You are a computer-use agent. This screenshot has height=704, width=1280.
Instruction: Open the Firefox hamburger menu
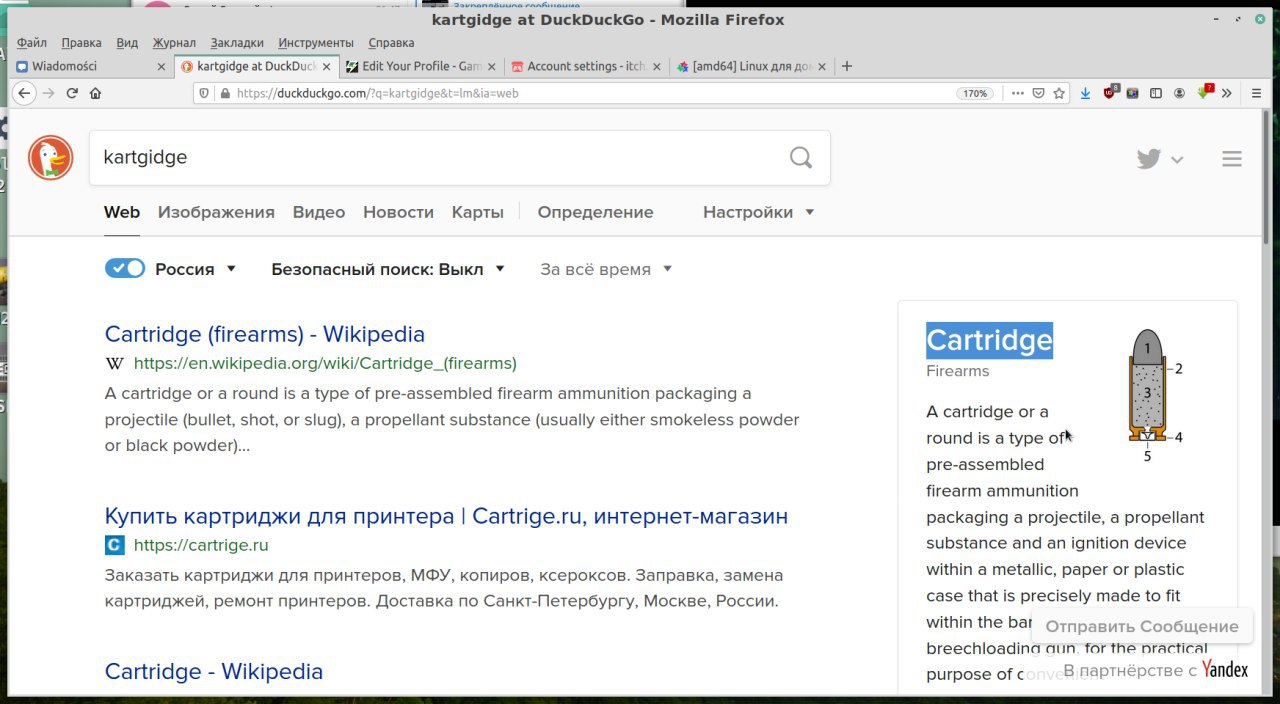(x=1258, y=93)
